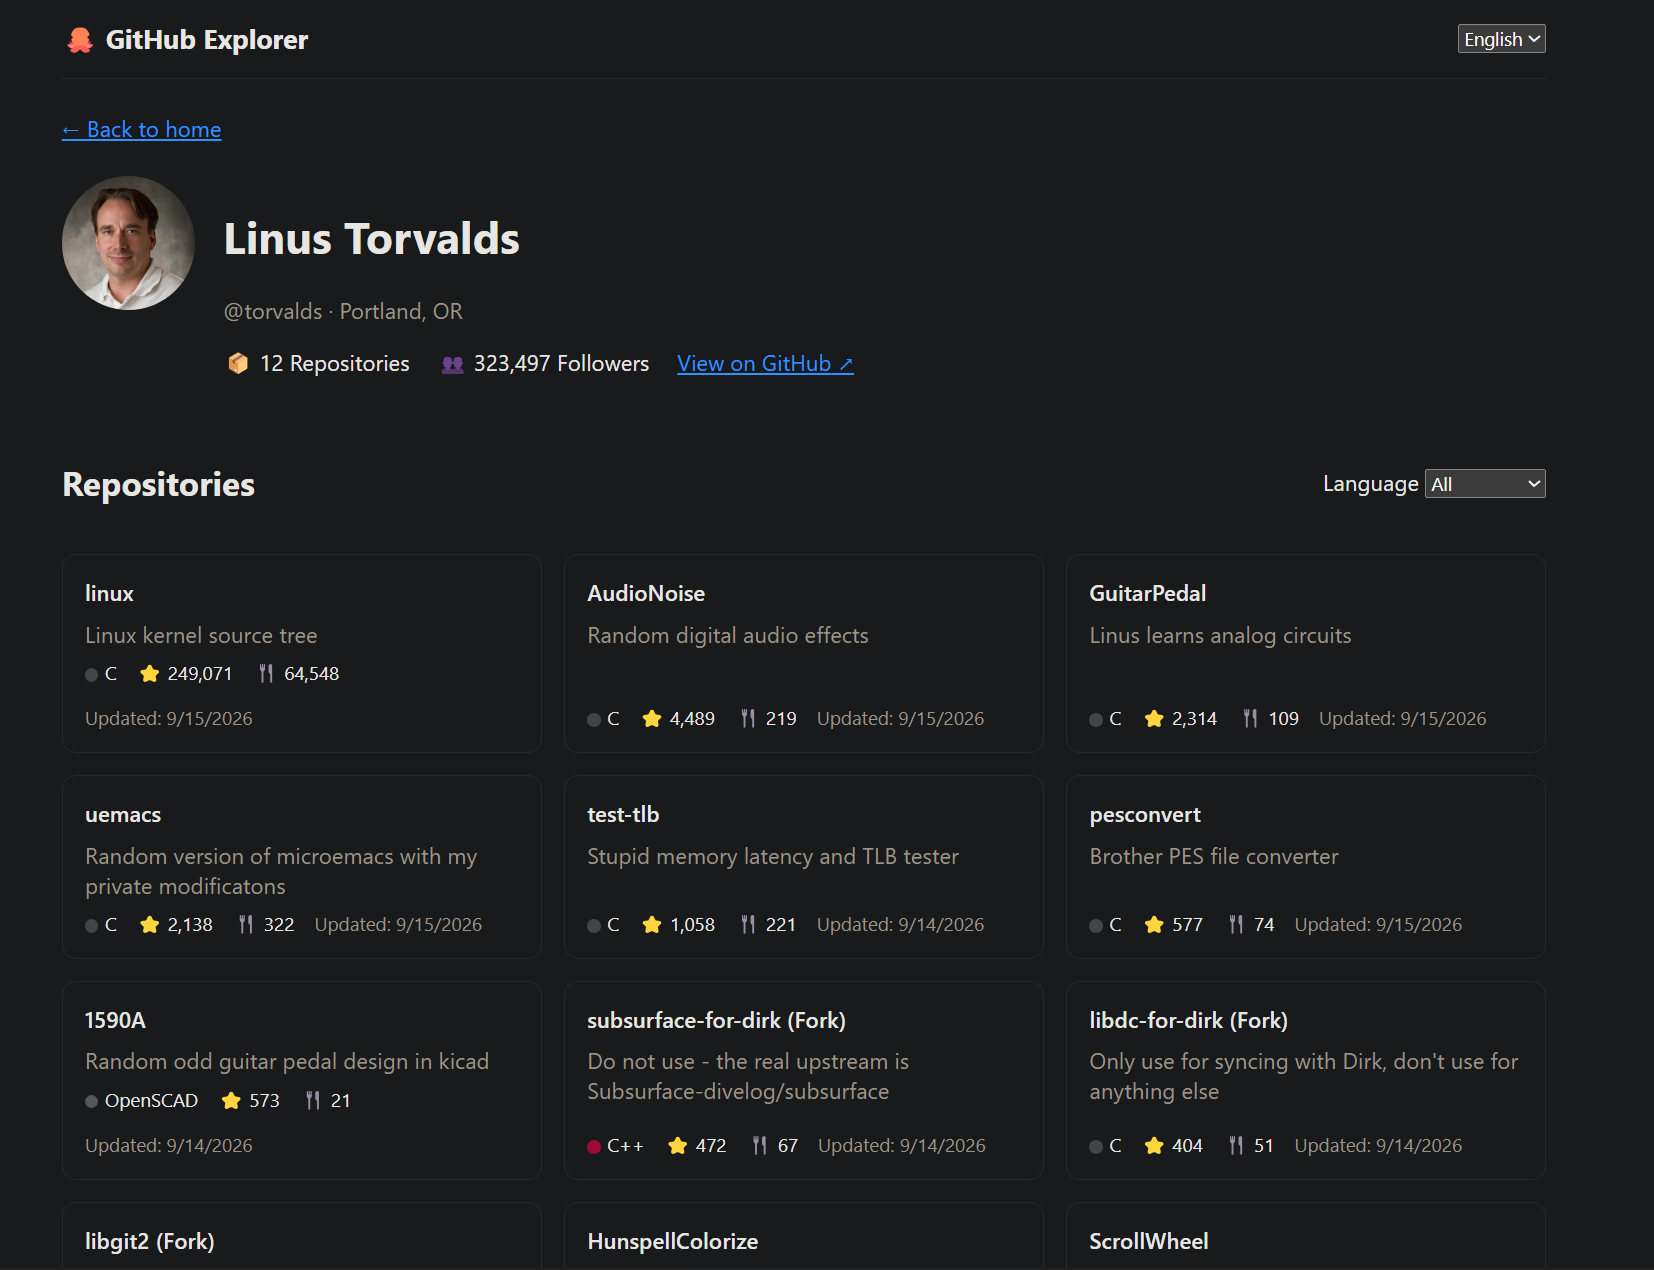This screenshot has height=1270, width=1654.
Task: Click the fork icon next to 221
Action: click(x=748, y=925)
